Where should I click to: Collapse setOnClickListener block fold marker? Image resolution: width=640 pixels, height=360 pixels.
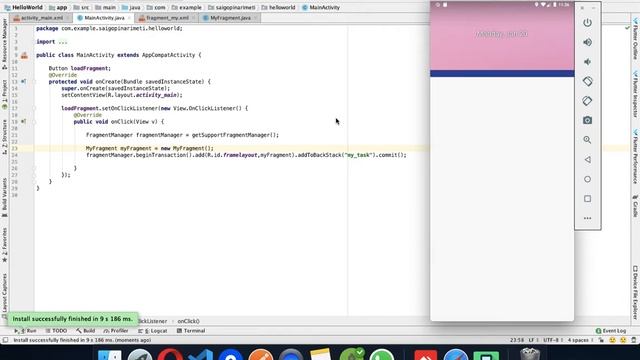click(34, 108)
